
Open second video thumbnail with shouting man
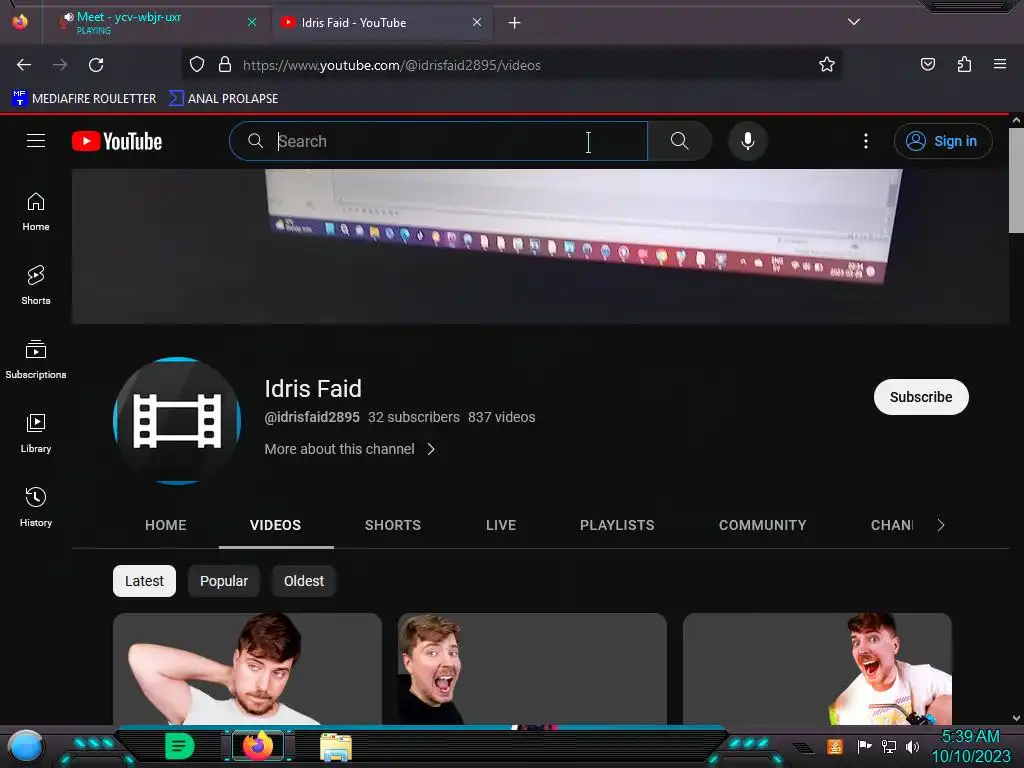click(x=532, y=669)
